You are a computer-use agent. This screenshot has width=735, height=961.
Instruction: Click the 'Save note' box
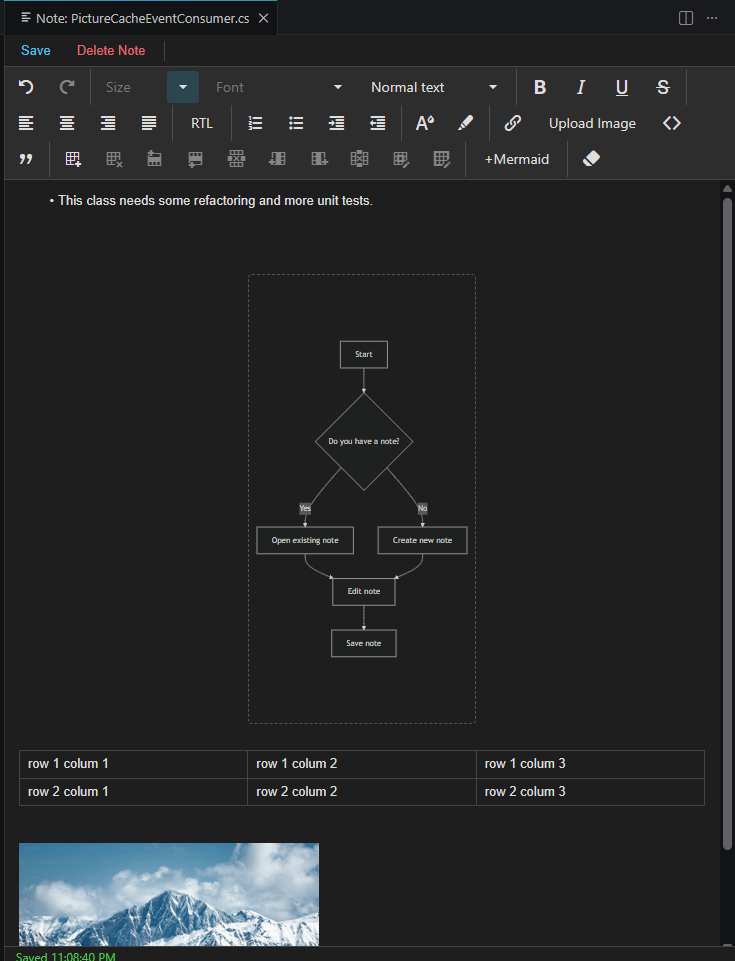click(364, 643)
